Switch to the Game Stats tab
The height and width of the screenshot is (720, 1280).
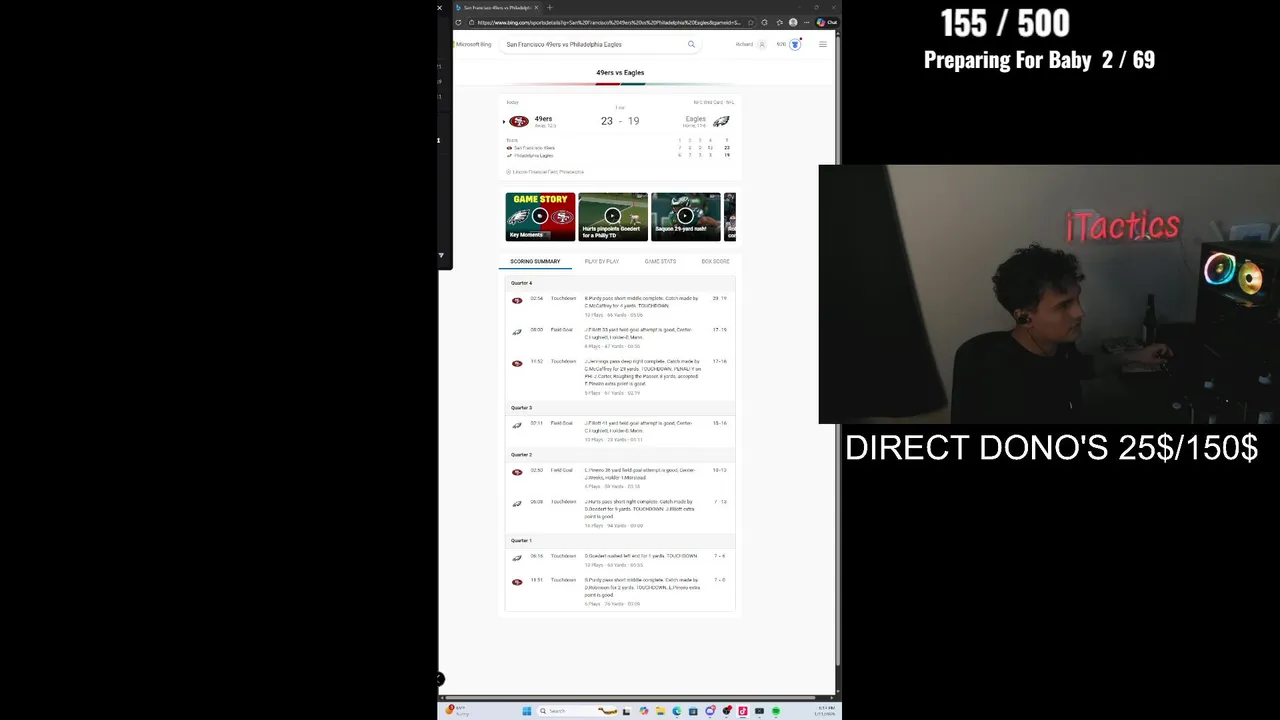tap(660, 261)
